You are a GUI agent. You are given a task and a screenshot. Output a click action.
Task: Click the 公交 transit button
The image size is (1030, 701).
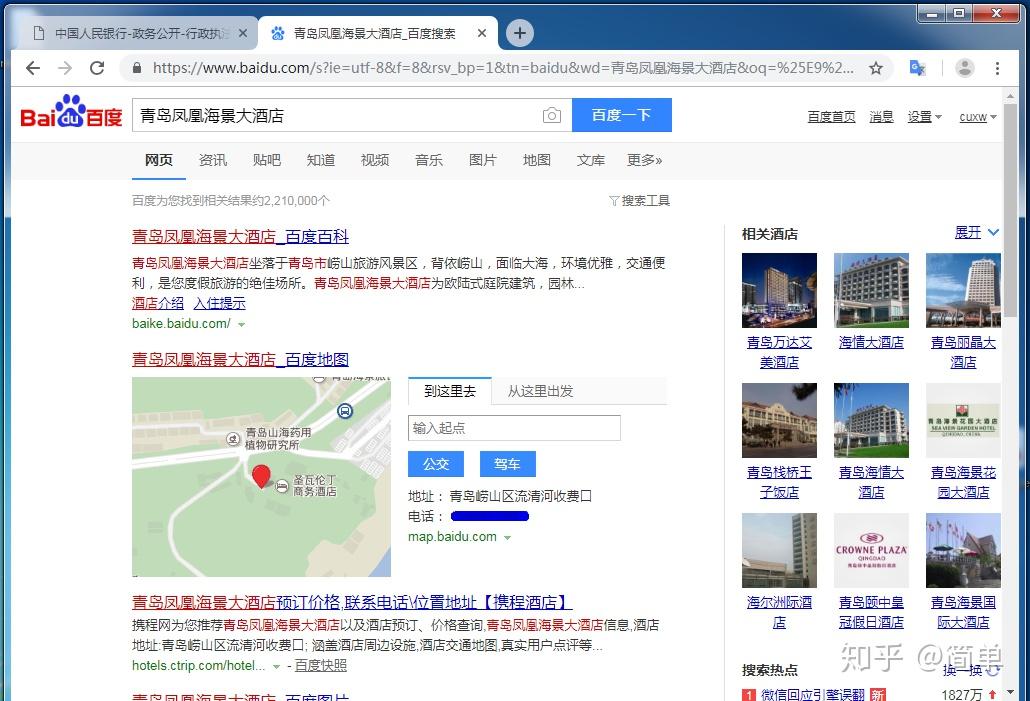(436, 464)
